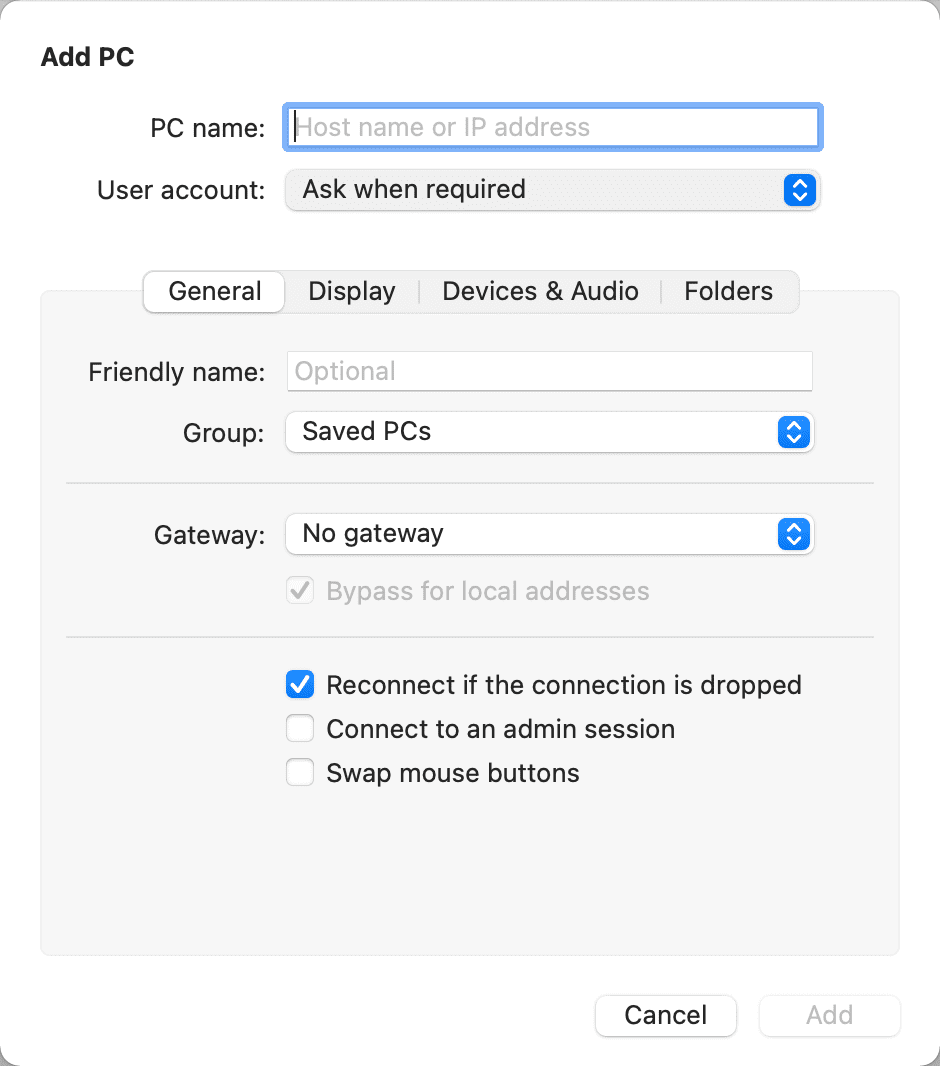Switch to the Display tab
Viewport: 940px width, 1066px height.
(x=352, y=291)
